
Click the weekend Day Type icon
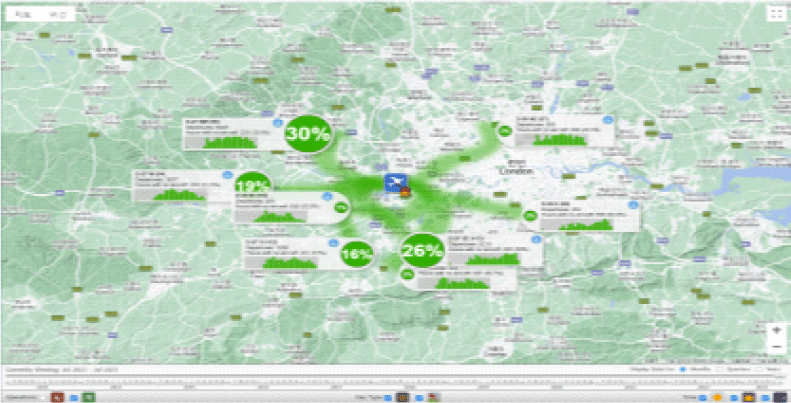[x=434, y=397]
